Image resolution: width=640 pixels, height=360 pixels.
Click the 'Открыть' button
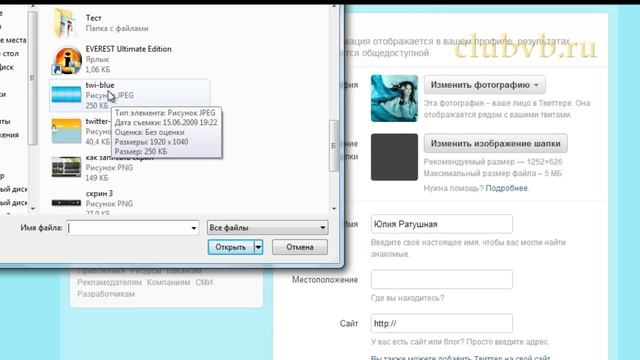(231, 247)
